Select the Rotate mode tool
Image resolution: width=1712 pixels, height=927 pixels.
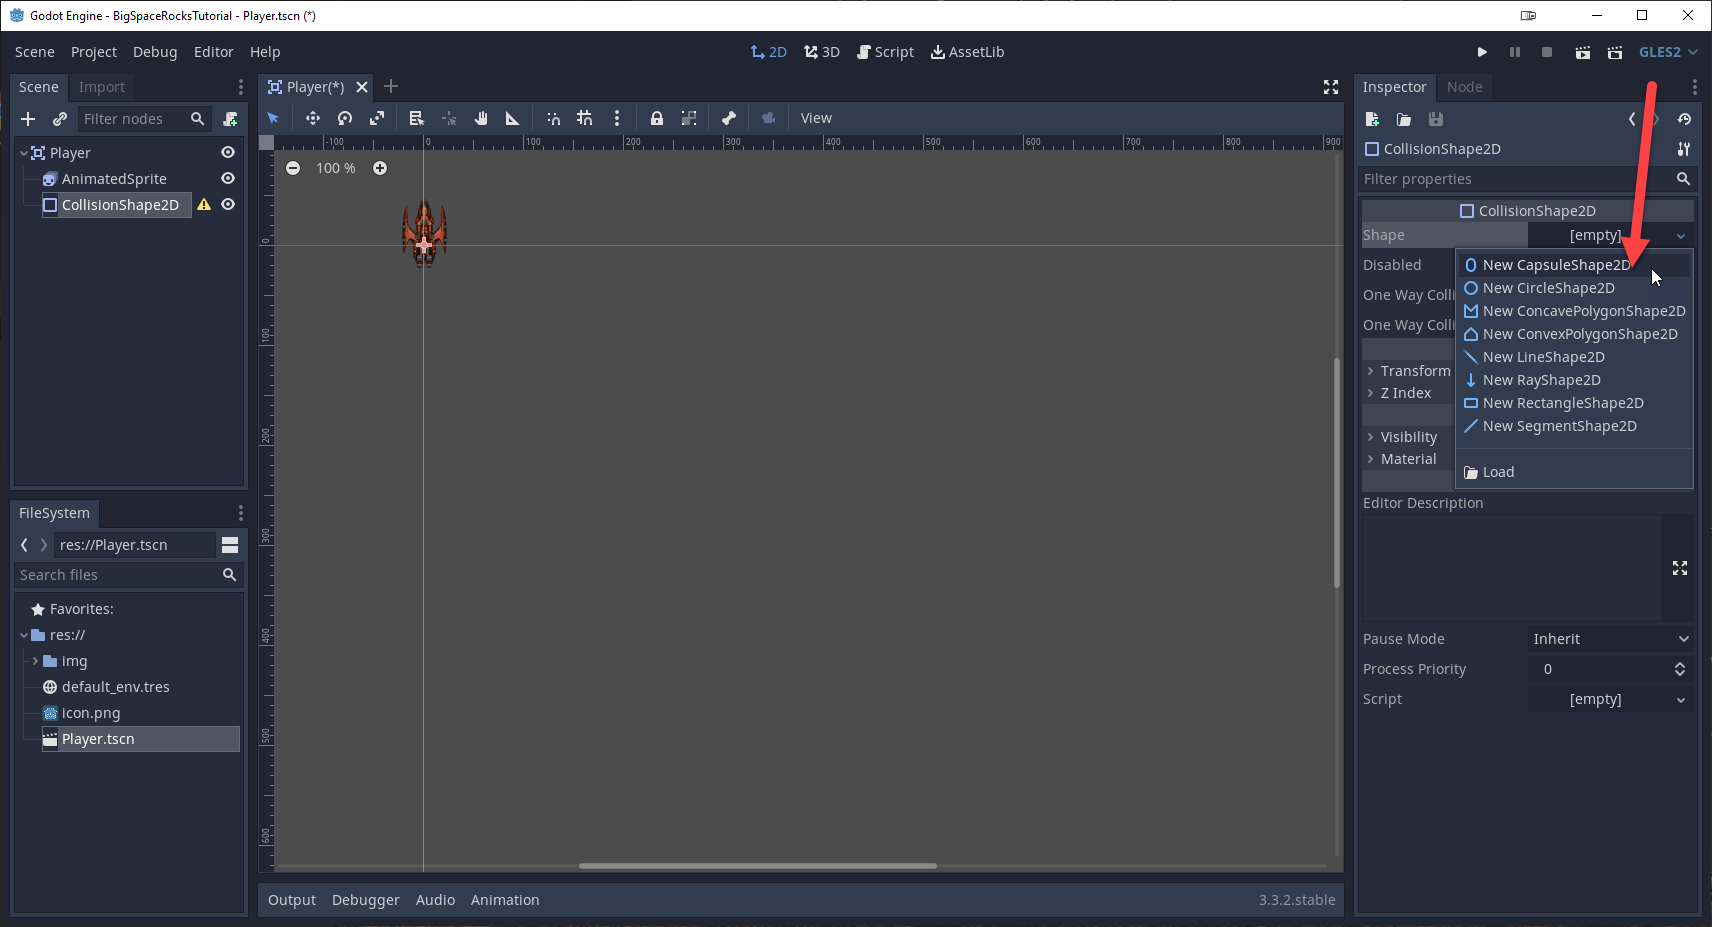coord(345,118)
